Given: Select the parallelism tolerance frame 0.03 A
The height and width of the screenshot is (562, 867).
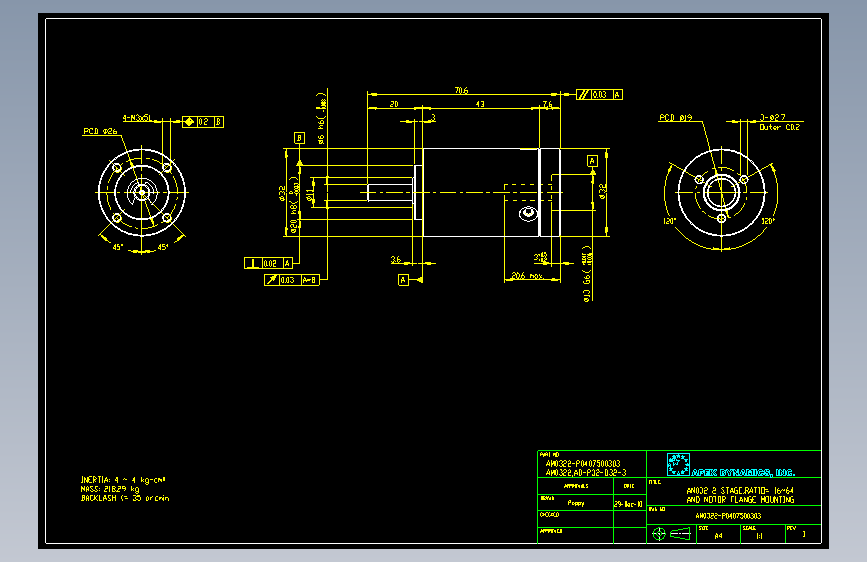Looking at the screenshot, I should pyautogui.click(x=599, y=95).
